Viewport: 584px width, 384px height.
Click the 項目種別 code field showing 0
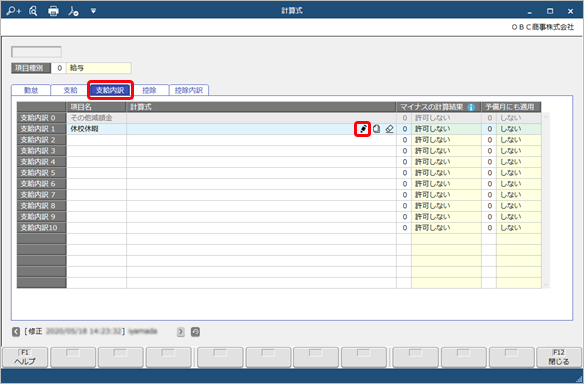(x=58, y=68)
